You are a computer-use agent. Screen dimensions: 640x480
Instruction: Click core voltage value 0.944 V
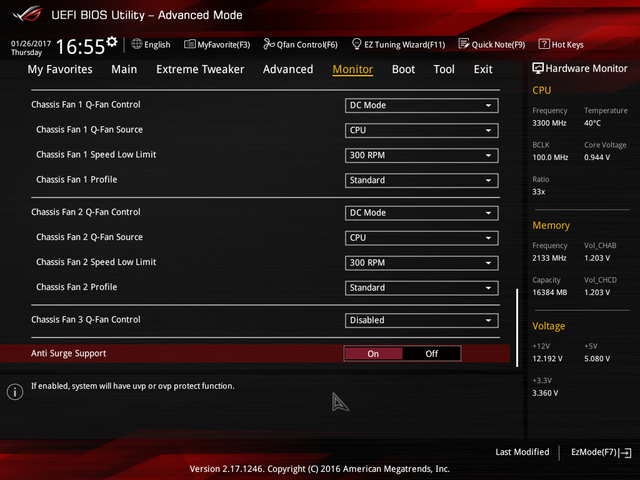click(x=597, y=158)
